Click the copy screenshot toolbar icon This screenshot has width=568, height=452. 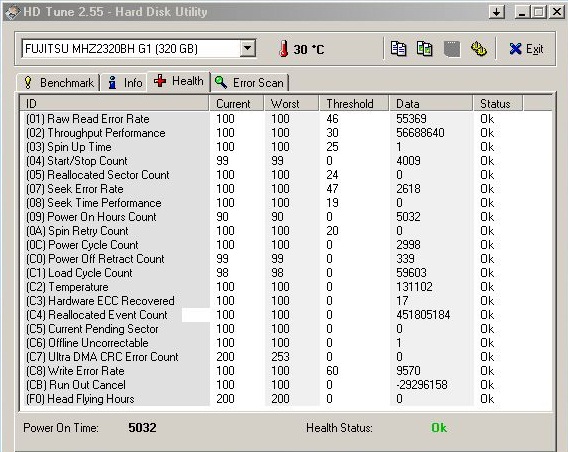tap(424, 49)
